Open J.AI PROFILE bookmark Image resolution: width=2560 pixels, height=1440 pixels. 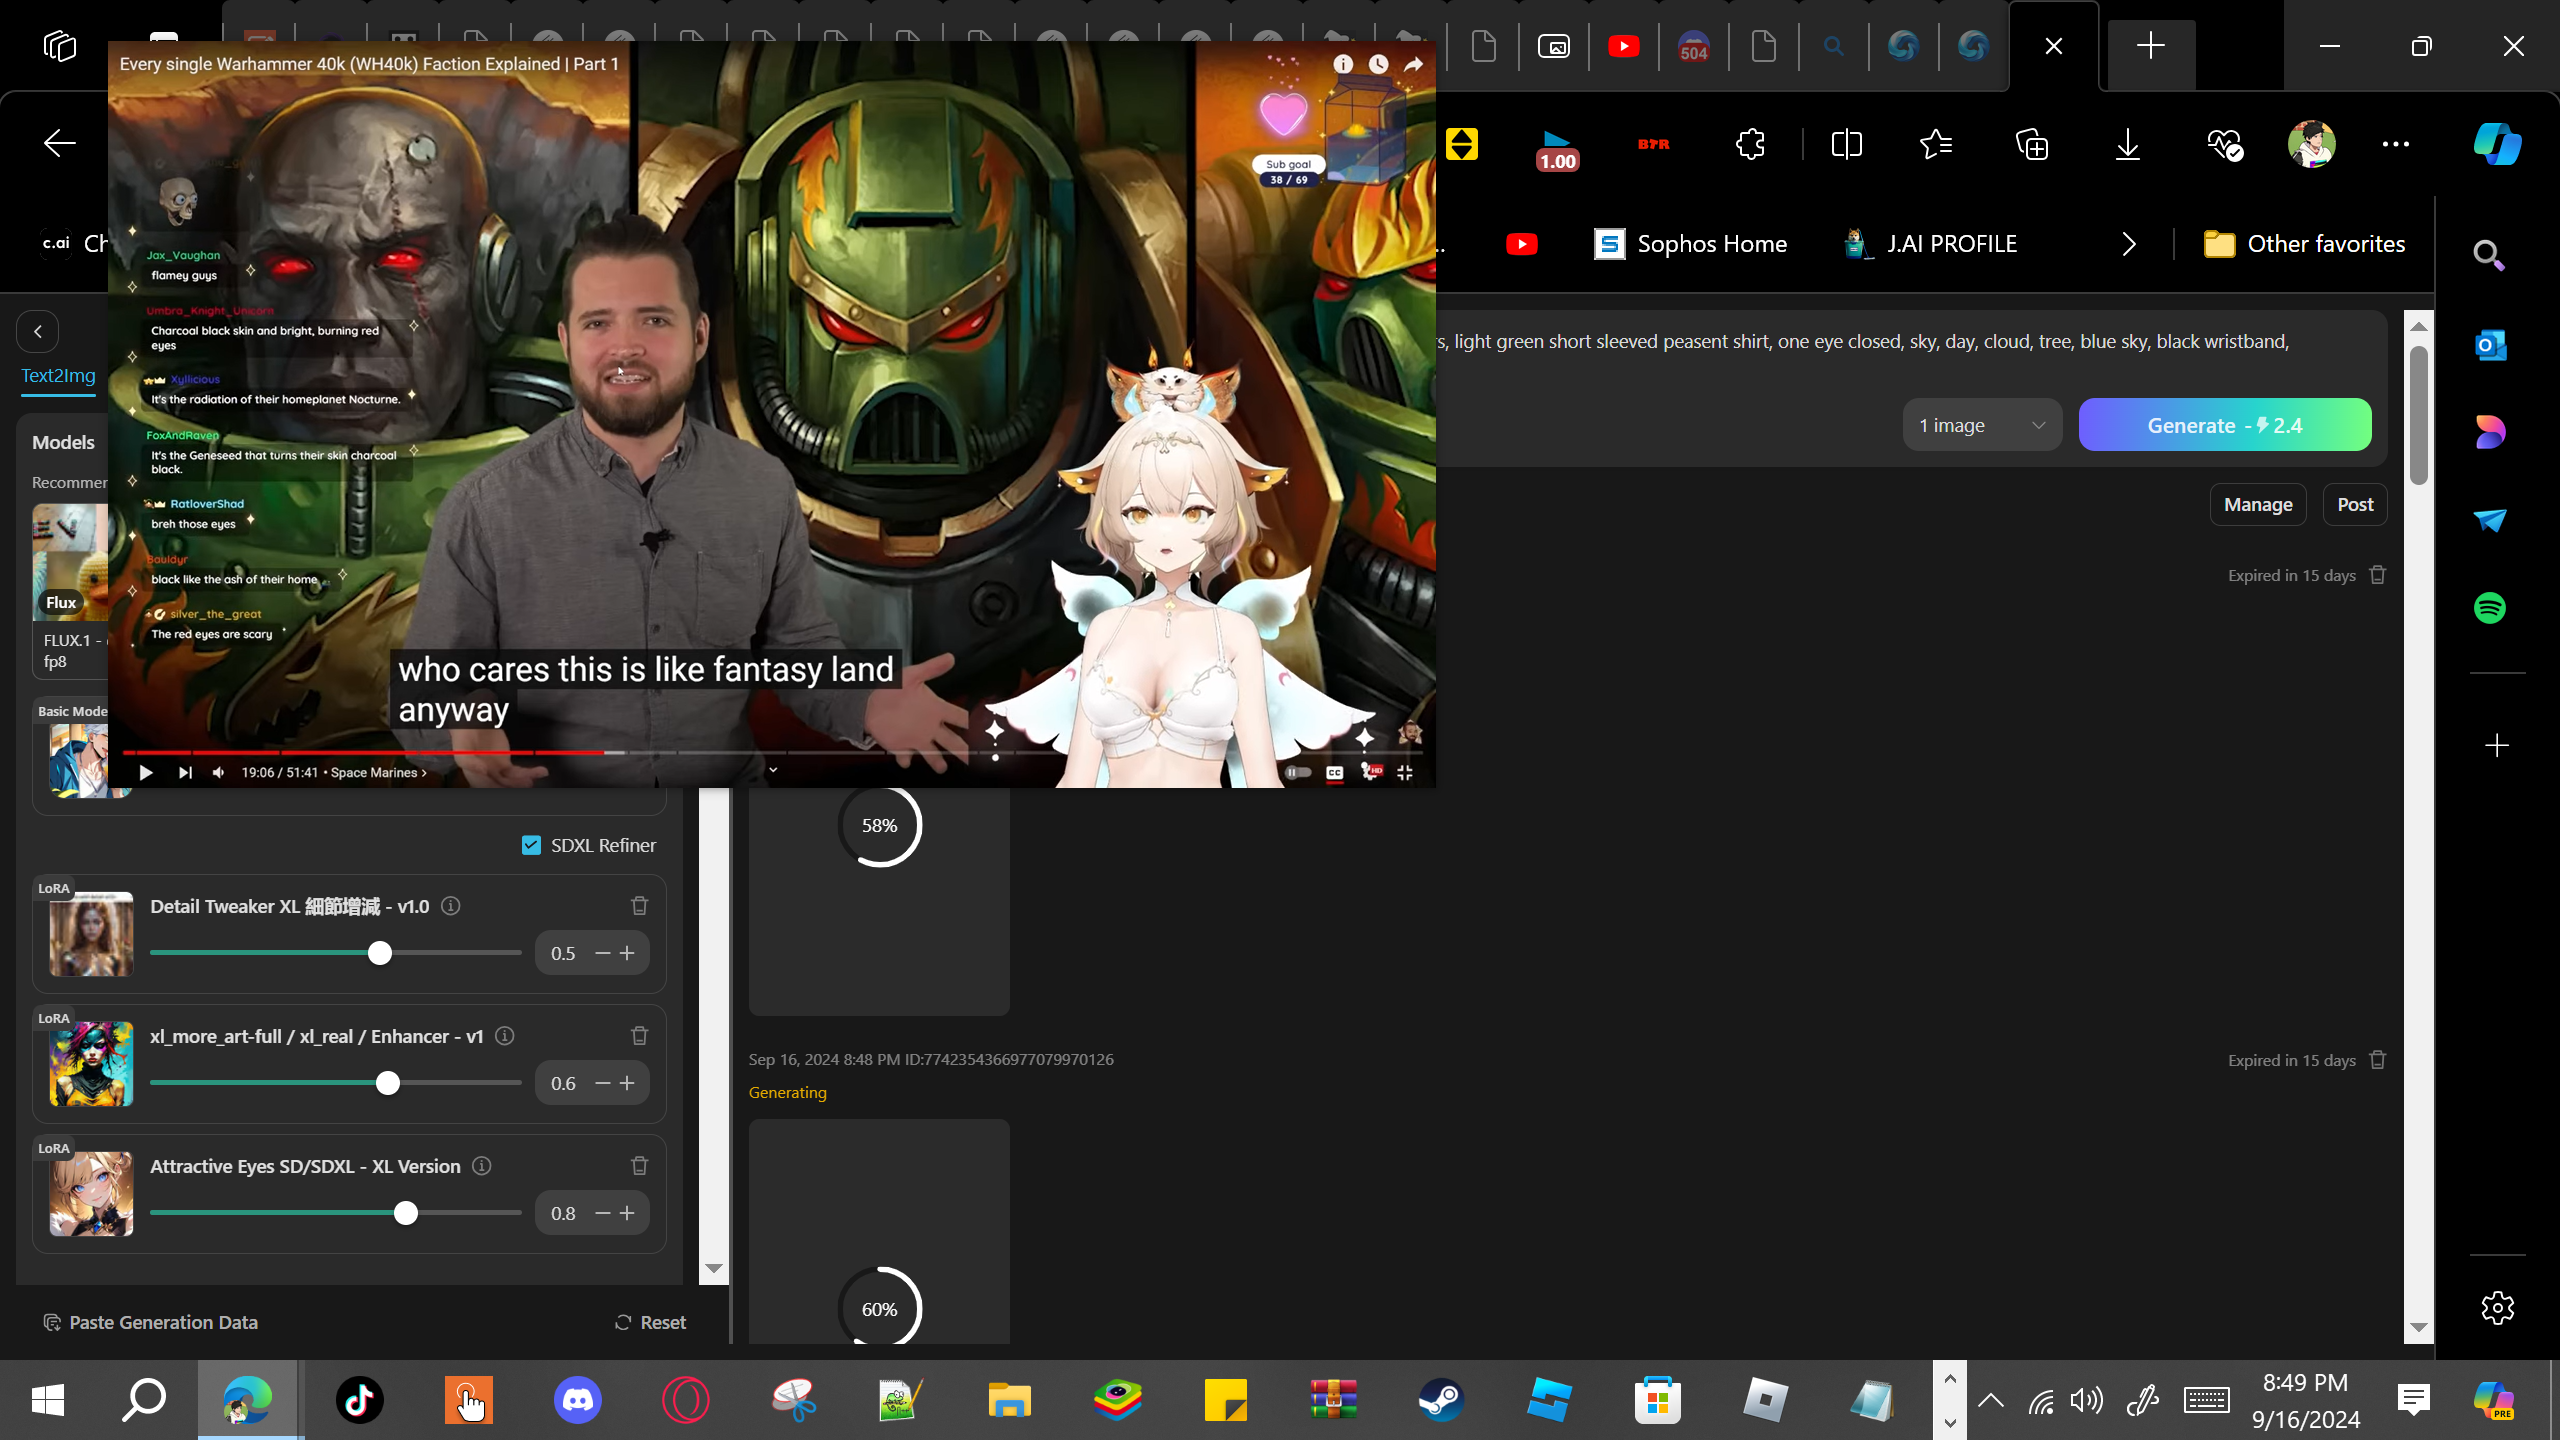pos(1930,244)
